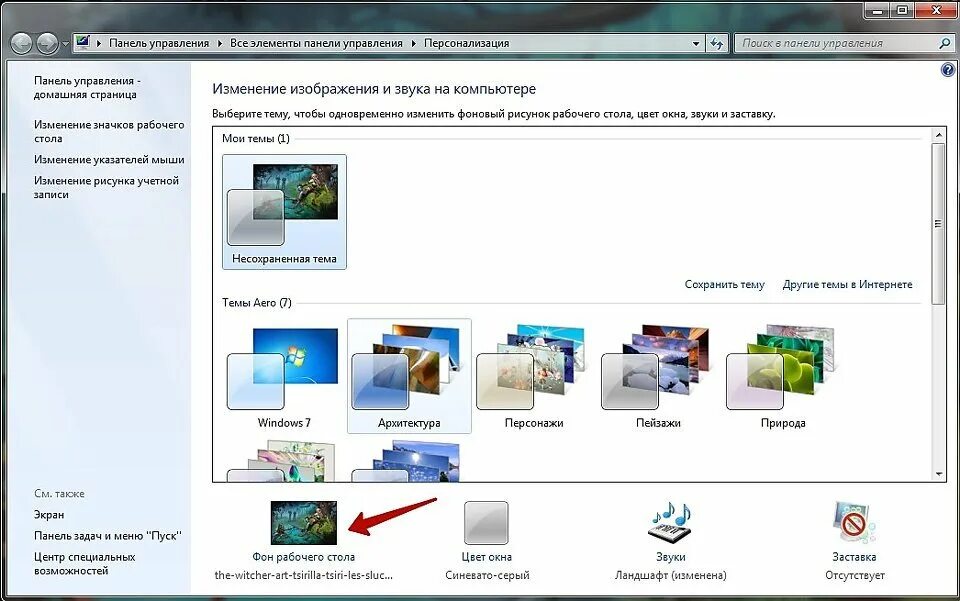This screenshot has height=601, width=960.
Task: Select the Windows 7 theme
Action: click(x=284, y=376)
